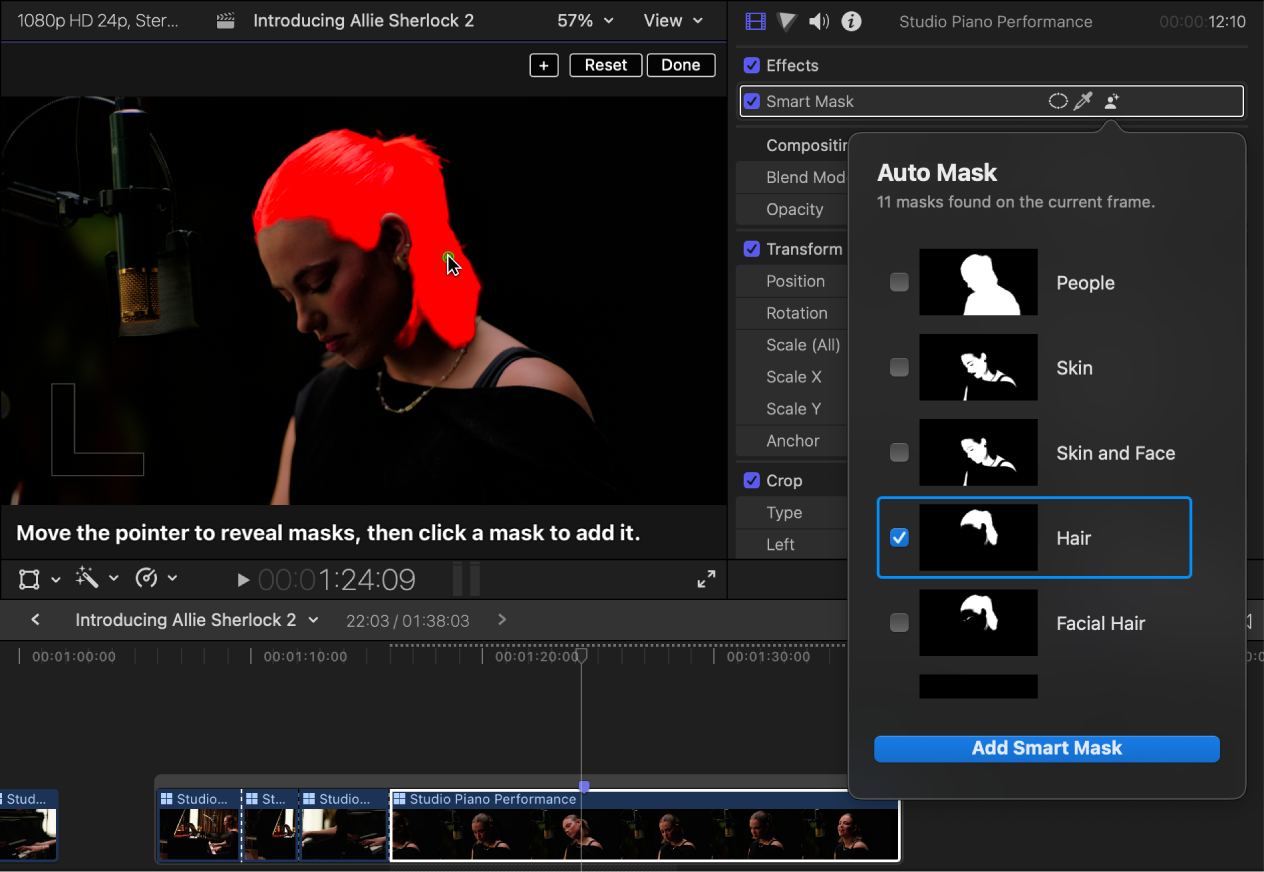Click the Anchor parameter row
This screenshot has height=872, width=1264.
792,441
